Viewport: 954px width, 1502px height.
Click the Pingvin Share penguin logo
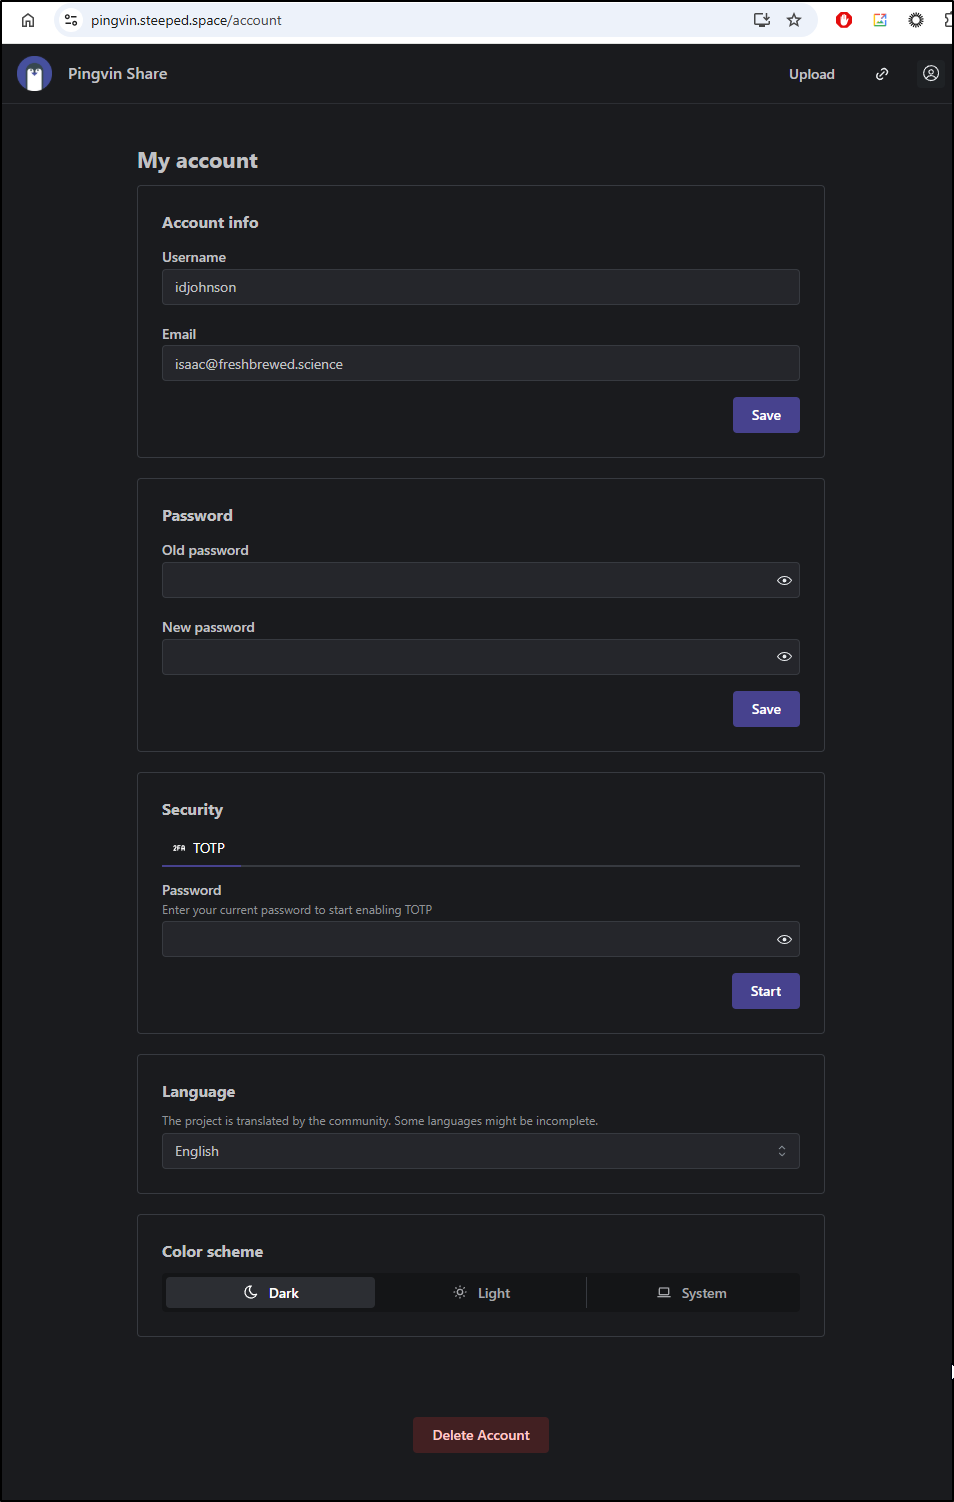click(34, 74)
